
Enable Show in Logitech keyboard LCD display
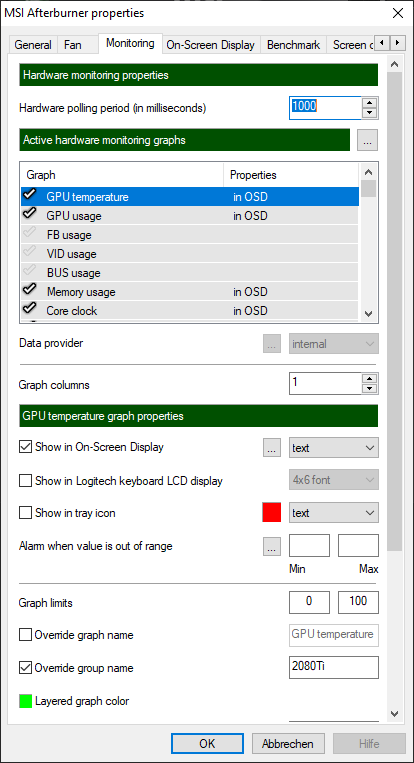click(x=25, y=481)
